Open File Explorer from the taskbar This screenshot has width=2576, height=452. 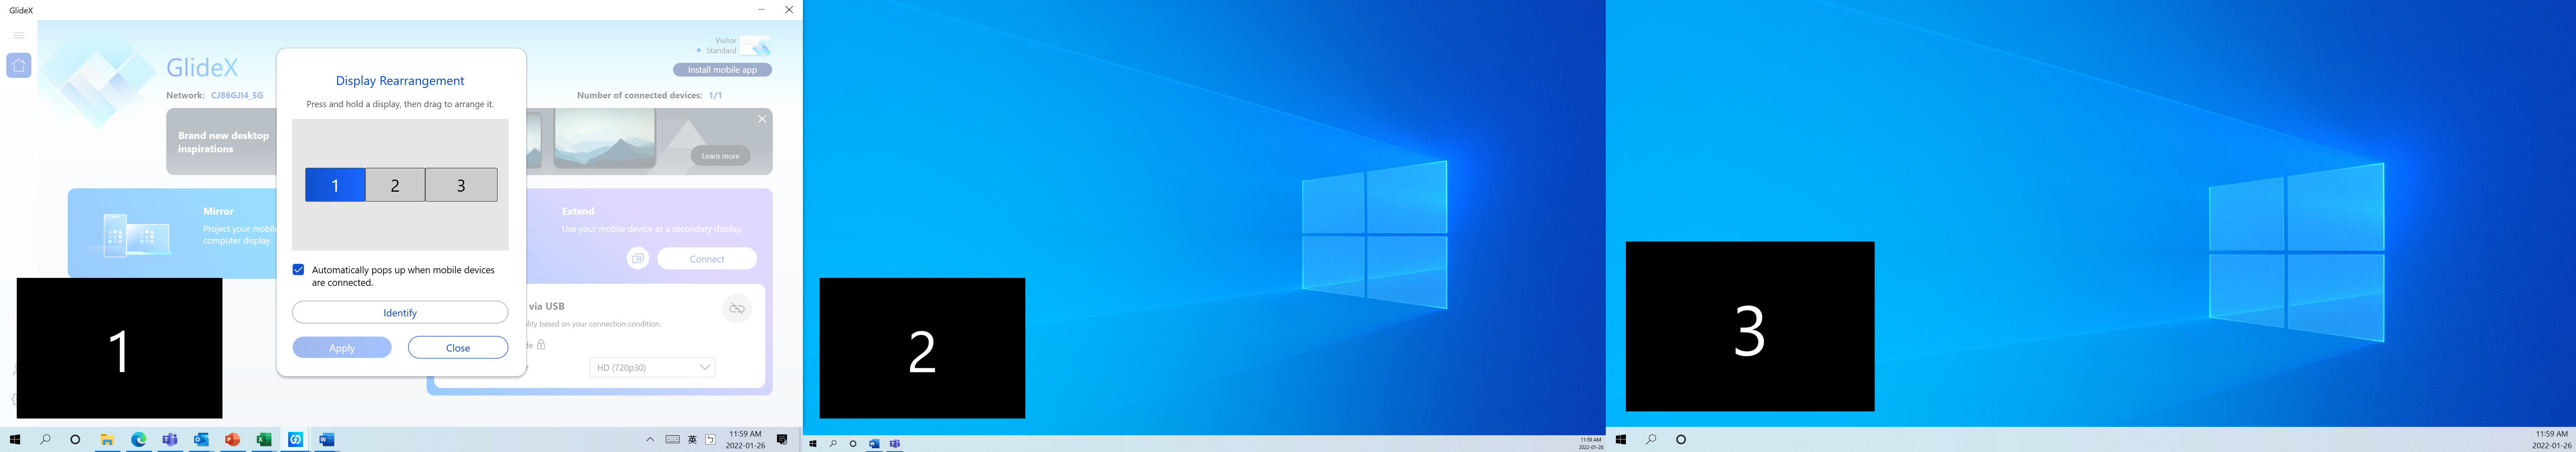click(107, 440)
